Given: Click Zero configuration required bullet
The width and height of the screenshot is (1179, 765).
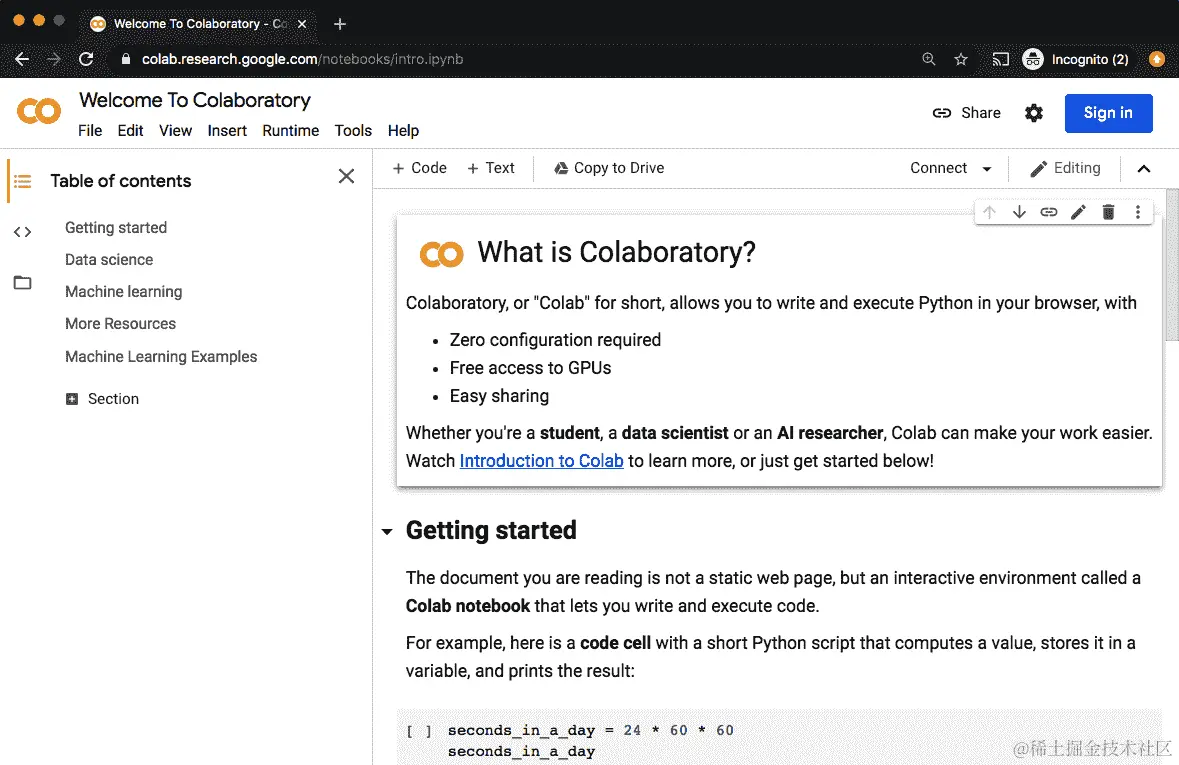Looking at the screenshot, I should [555, 340].
